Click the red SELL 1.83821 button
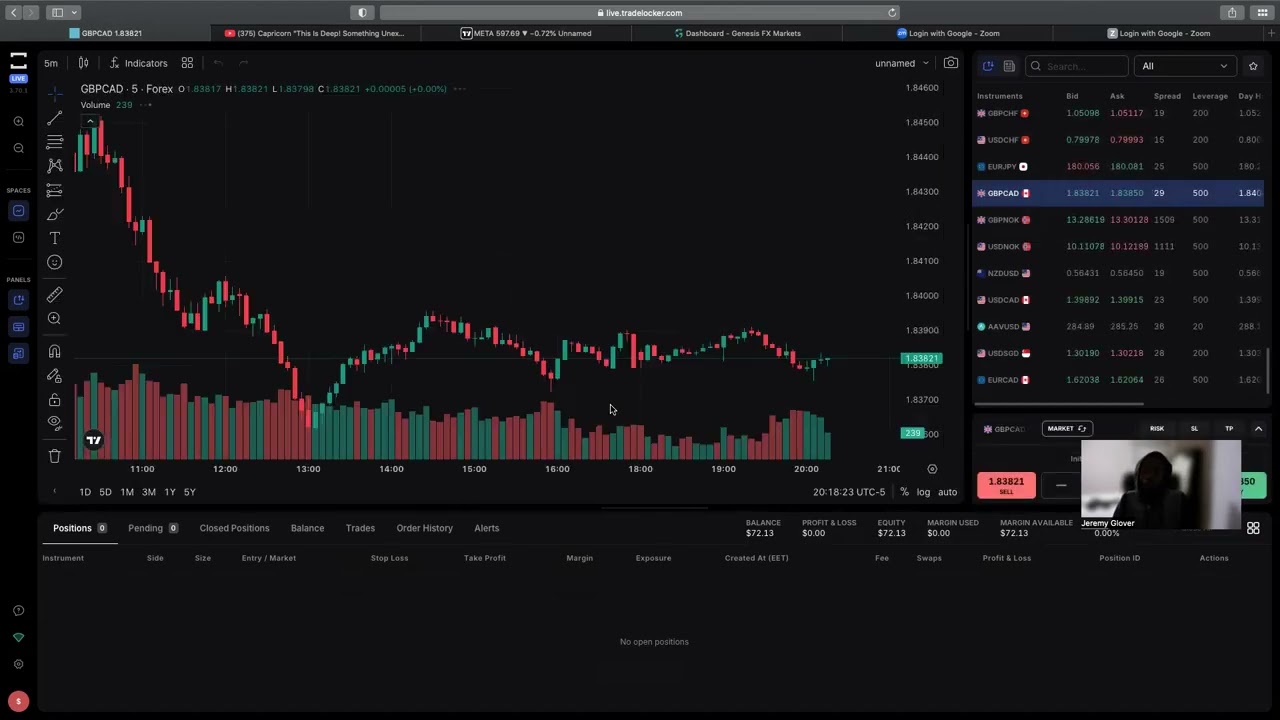 click(x=1006, y=485)
